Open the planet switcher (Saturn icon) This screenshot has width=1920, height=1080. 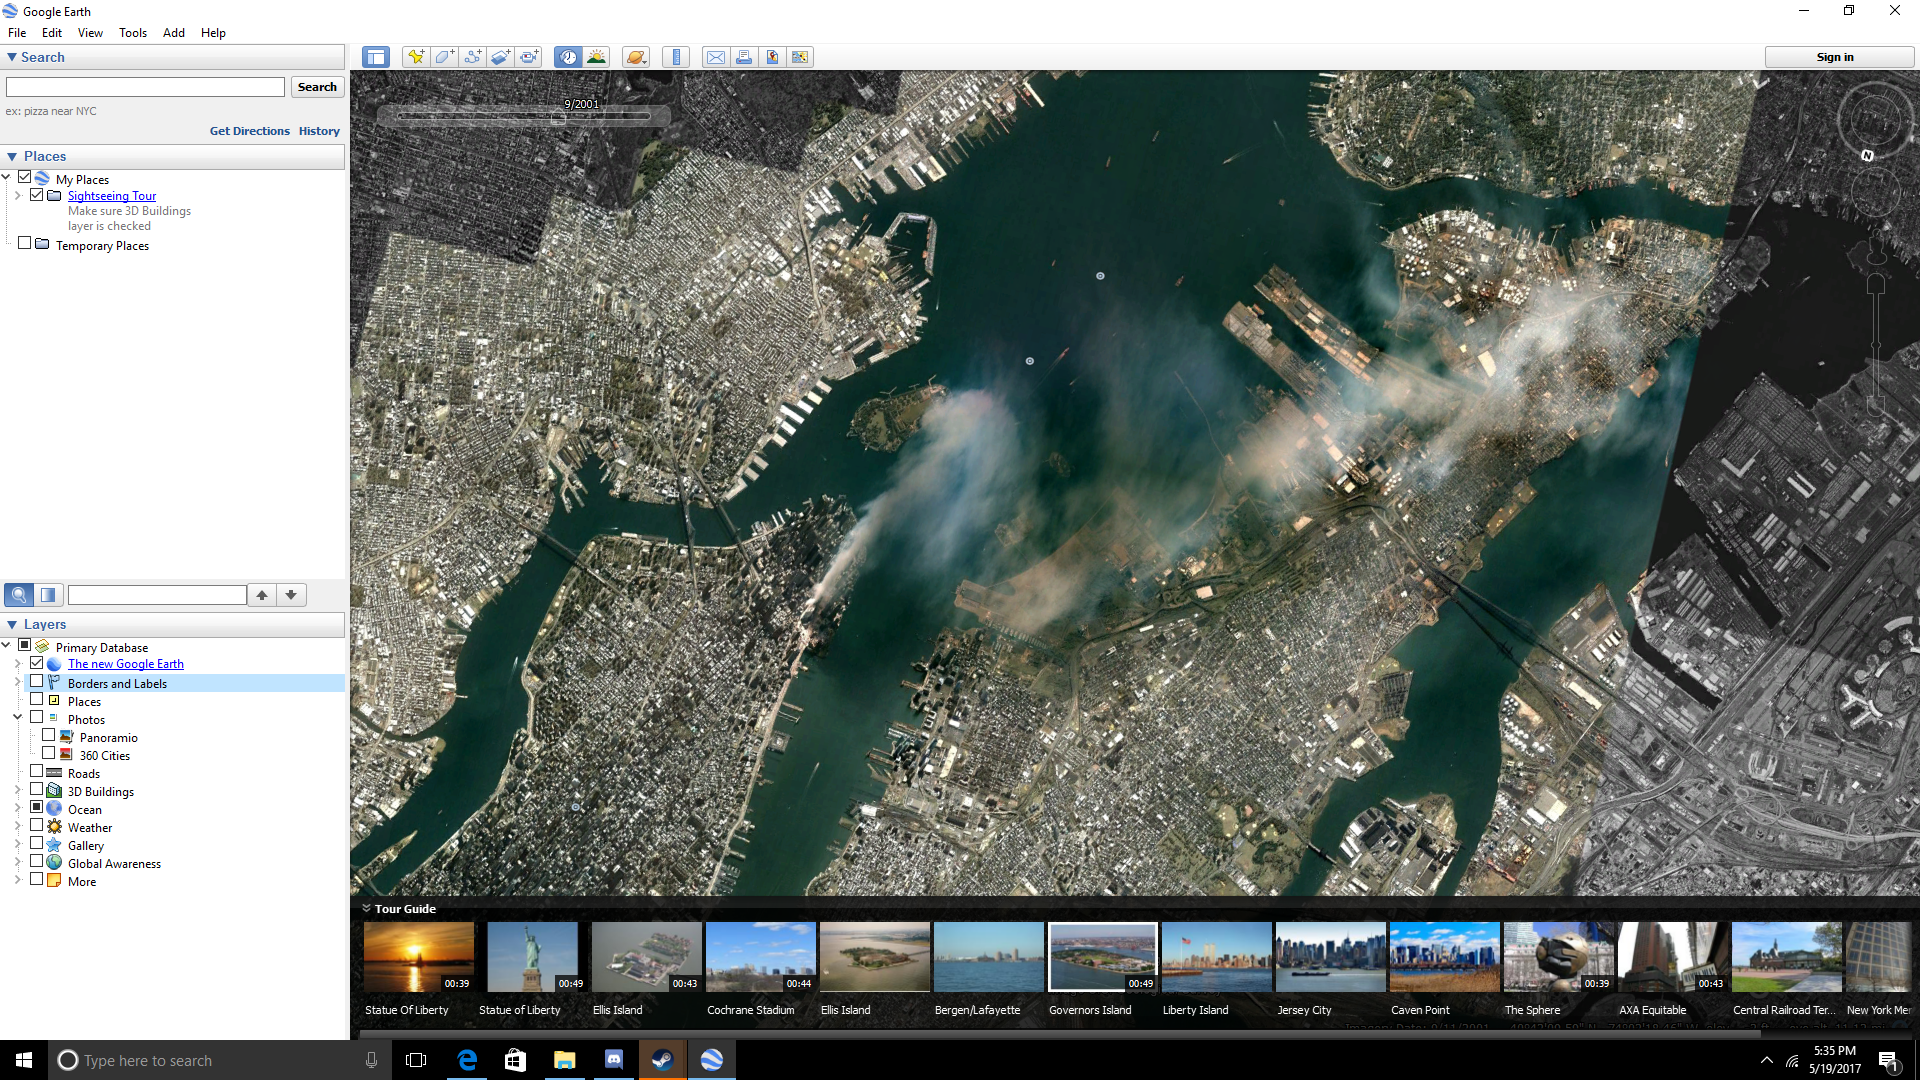[x=636, y=57]
